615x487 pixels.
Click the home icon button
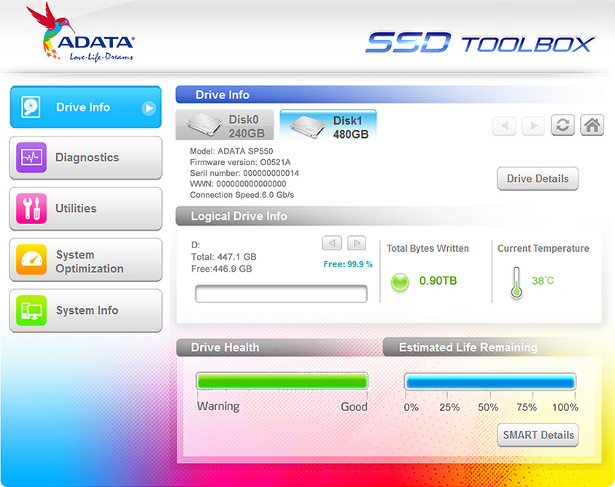pyautogui.click(x=592, y=125)
